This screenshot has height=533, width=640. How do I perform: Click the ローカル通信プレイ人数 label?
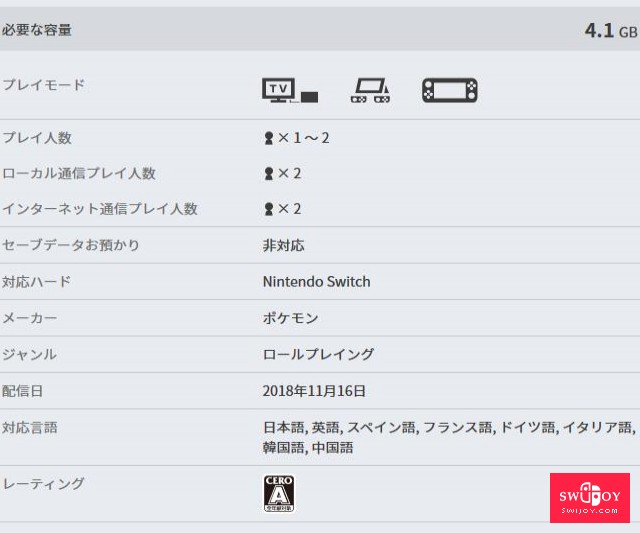79,173
